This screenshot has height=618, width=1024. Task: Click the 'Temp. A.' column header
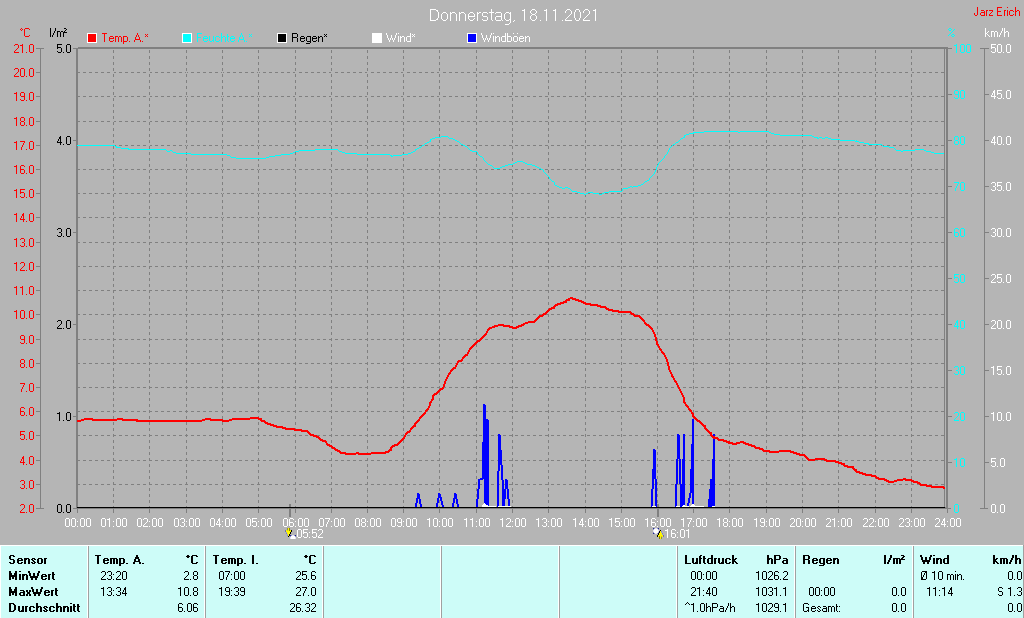(x=120, y=560)
